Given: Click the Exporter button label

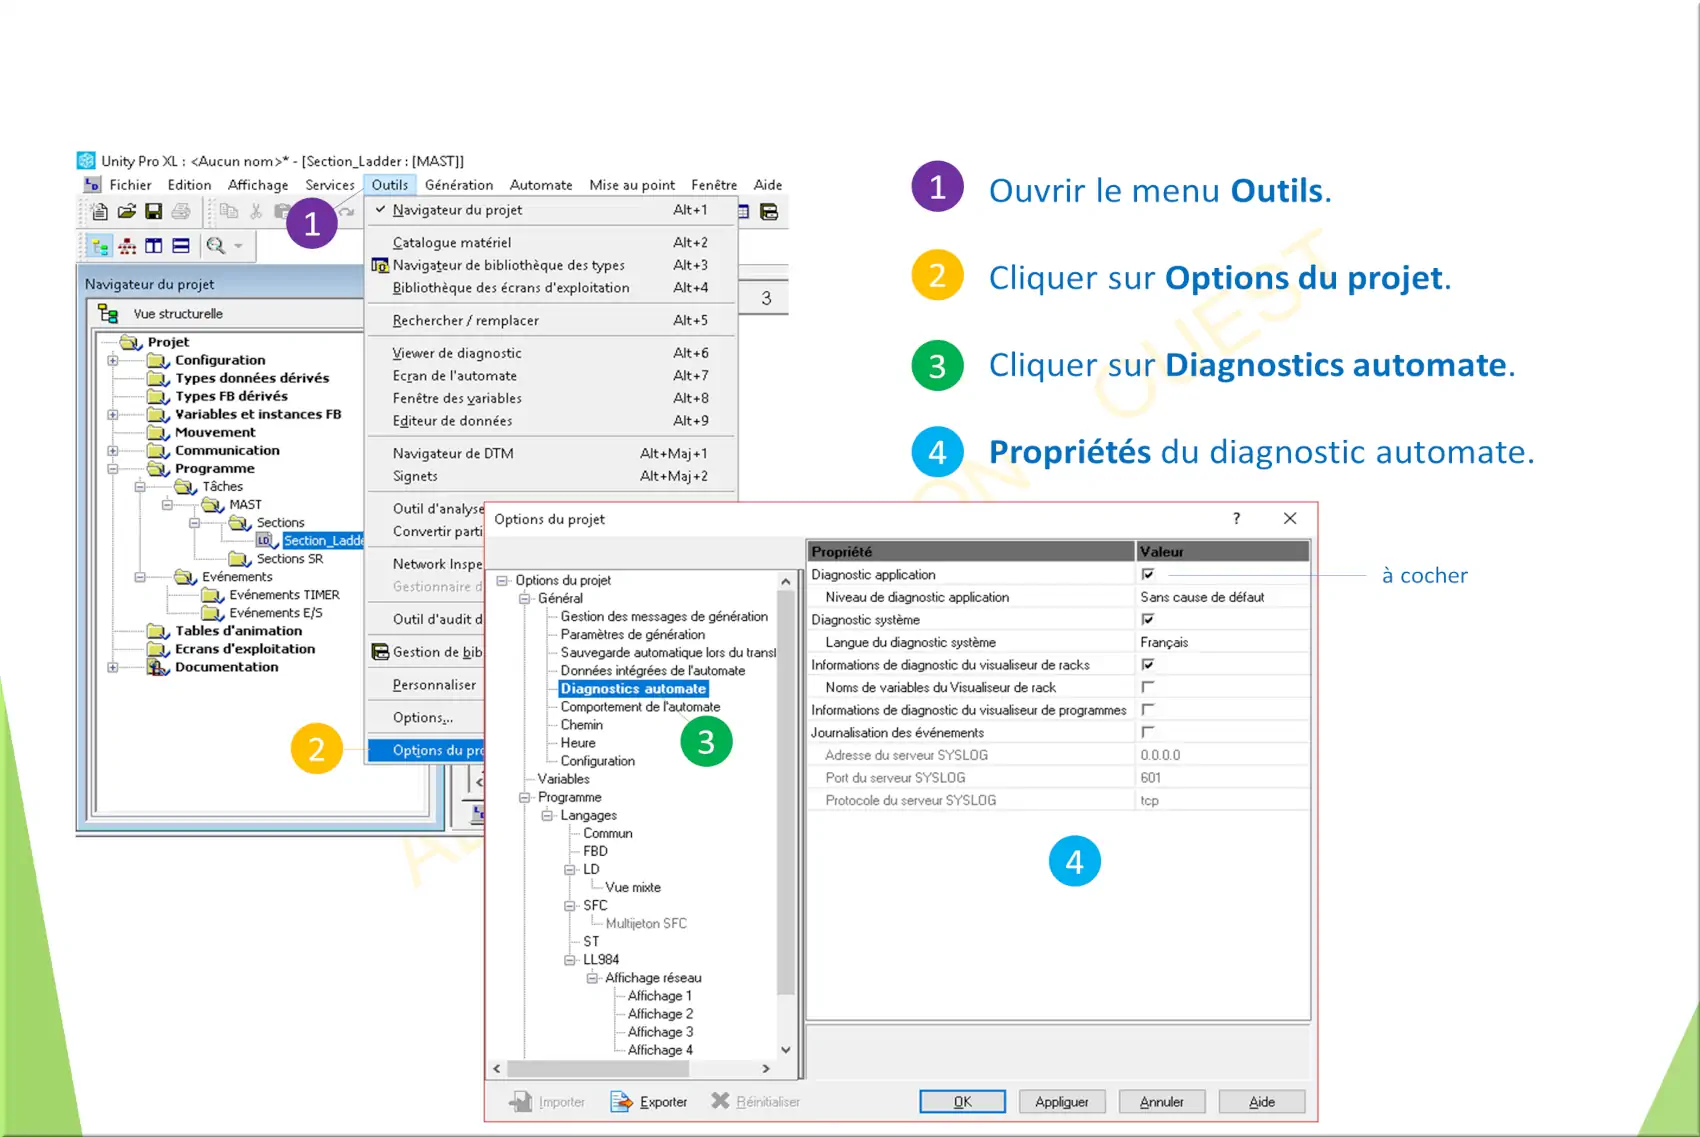Looking at the screenshot, I should (x=663, y=1102).
